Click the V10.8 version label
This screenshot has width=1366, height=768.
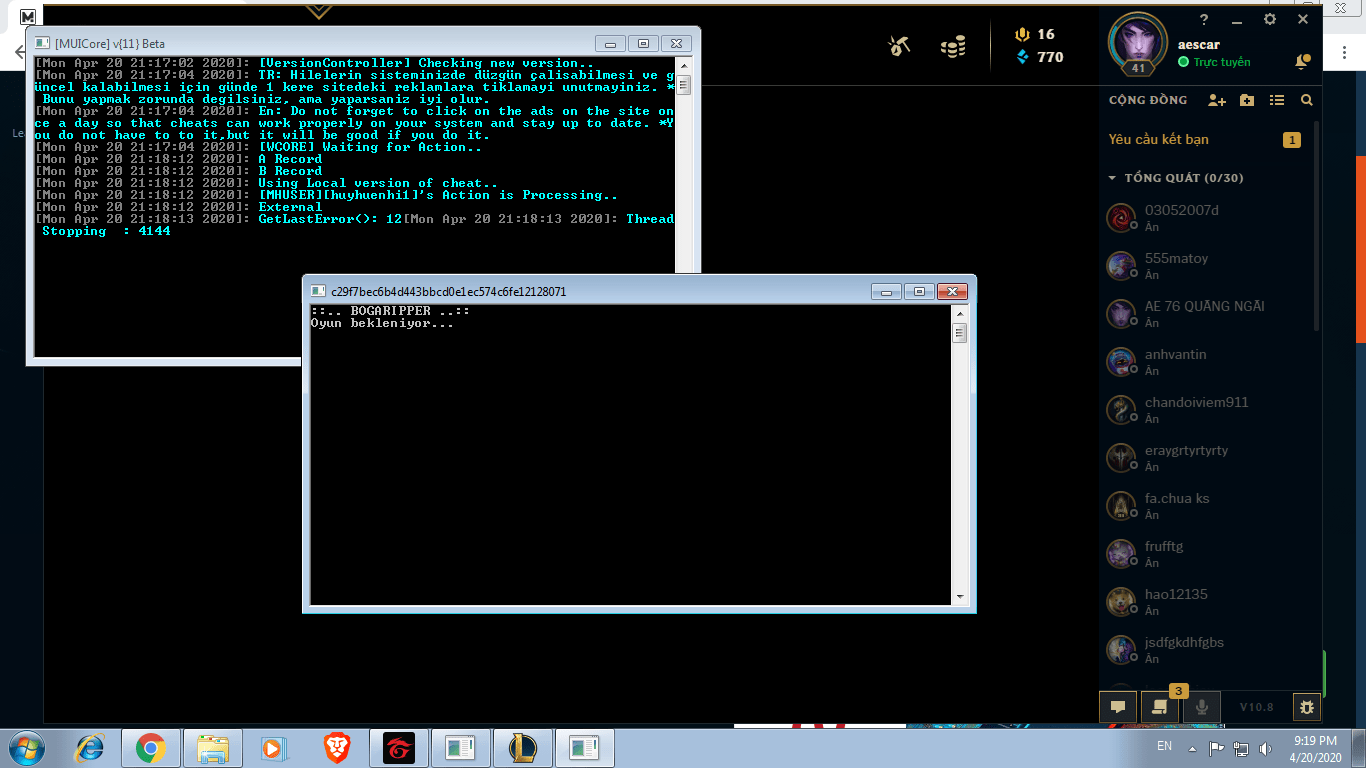[1257, 707]
